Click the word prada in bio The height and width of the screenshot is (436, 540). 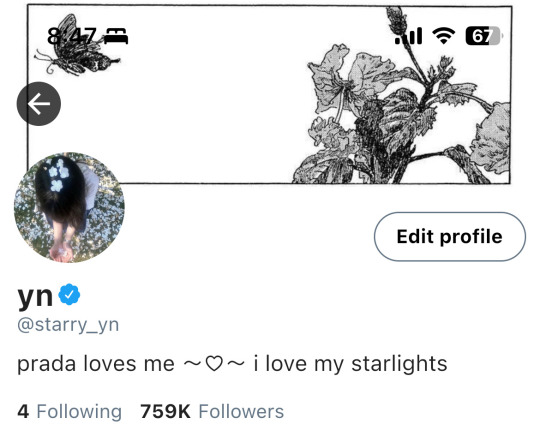pyautogui.click(x=46, y=364)
